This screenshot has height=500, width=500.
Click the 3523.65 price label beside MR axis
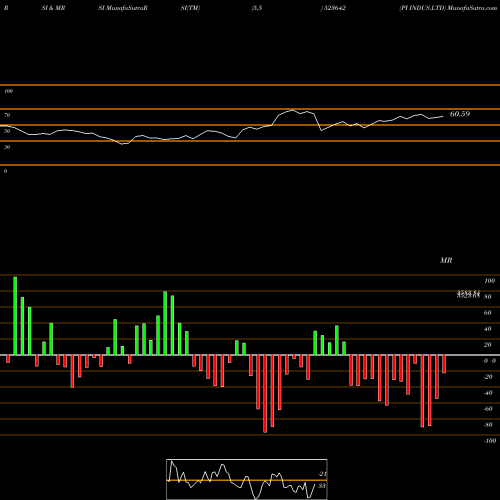pos(468,296)
